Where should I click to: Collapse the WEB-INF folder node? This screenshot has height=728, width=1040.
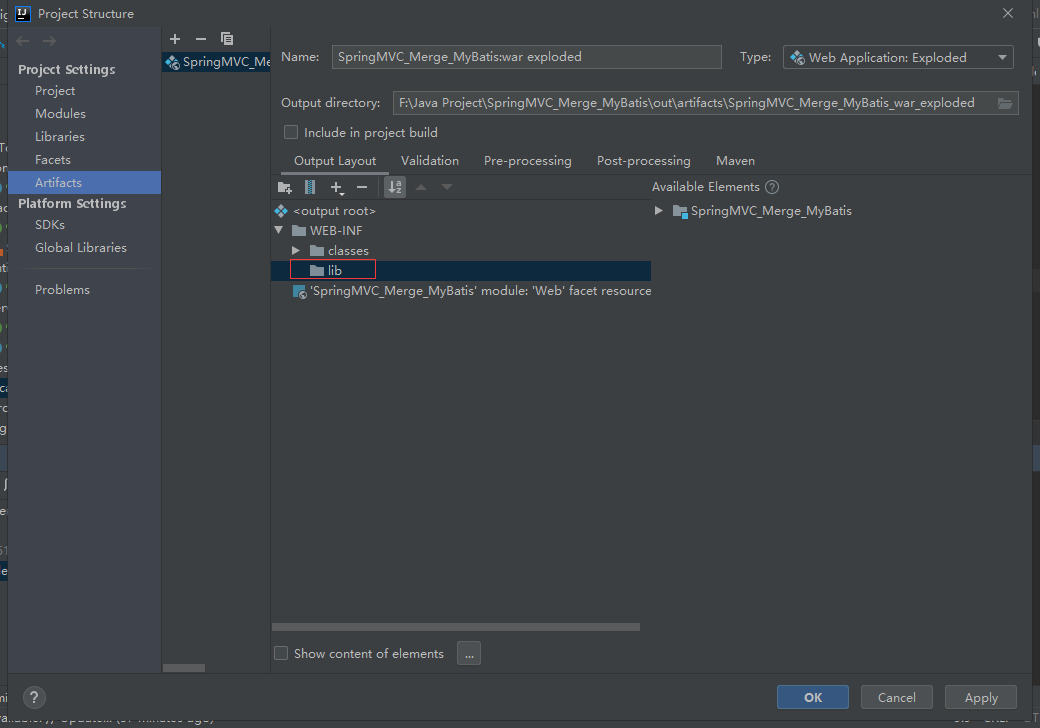[279, 231]
